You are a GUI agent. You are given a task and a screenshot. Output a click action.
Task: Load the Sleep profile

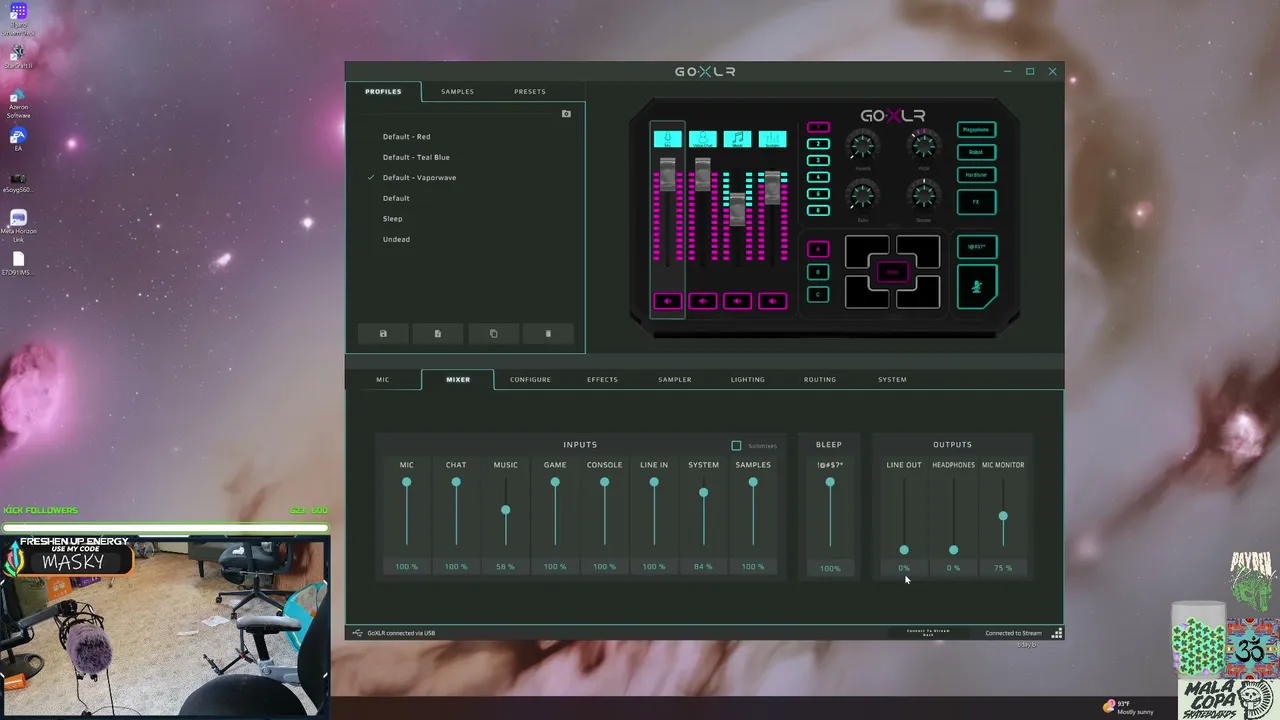392,219
